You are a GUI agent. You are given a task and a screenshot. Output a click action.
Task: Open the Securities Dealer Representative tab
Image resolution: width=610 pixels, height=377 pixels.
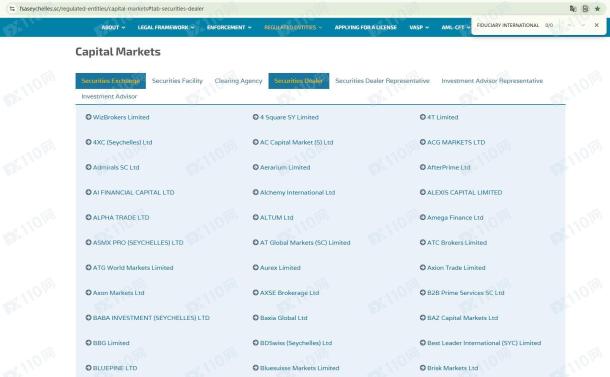(x=382, y=81)
